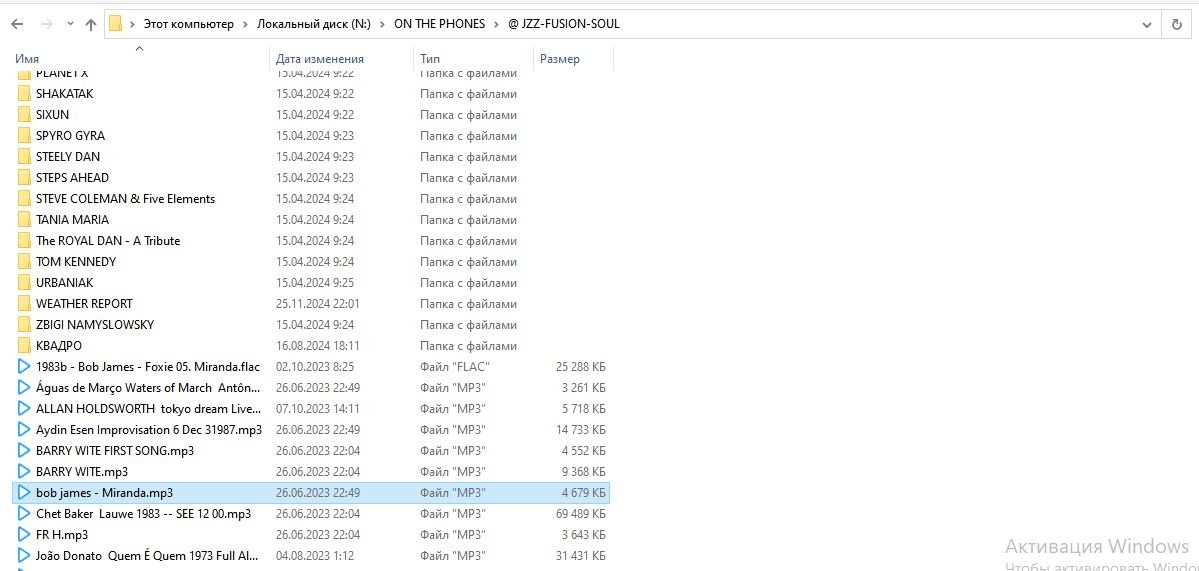
Task: Click size 31 431 КБ of João Donato file
Action: click(580, 556)
